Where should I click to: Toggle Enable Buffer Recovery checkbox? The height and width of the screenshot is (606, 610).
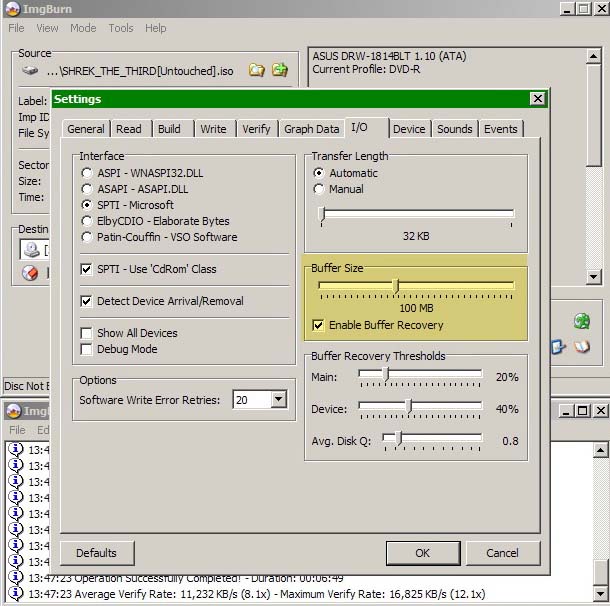coord(318,325)
